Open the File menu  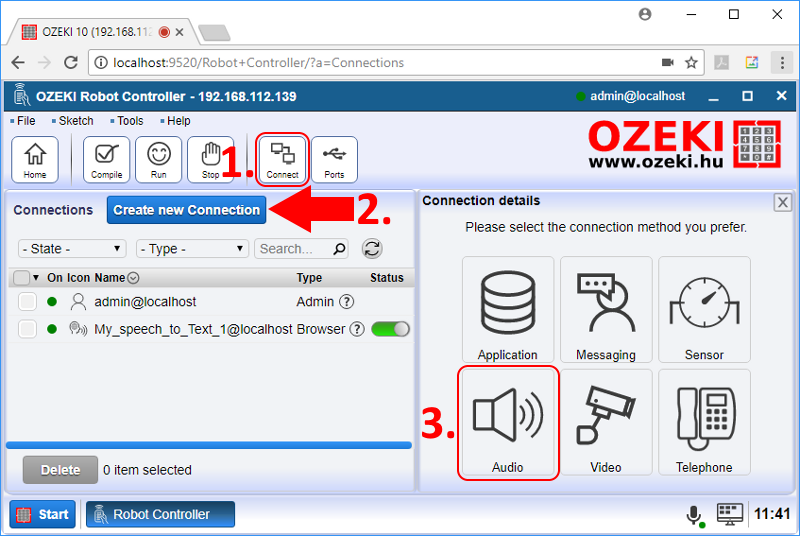tap(26, 121)
